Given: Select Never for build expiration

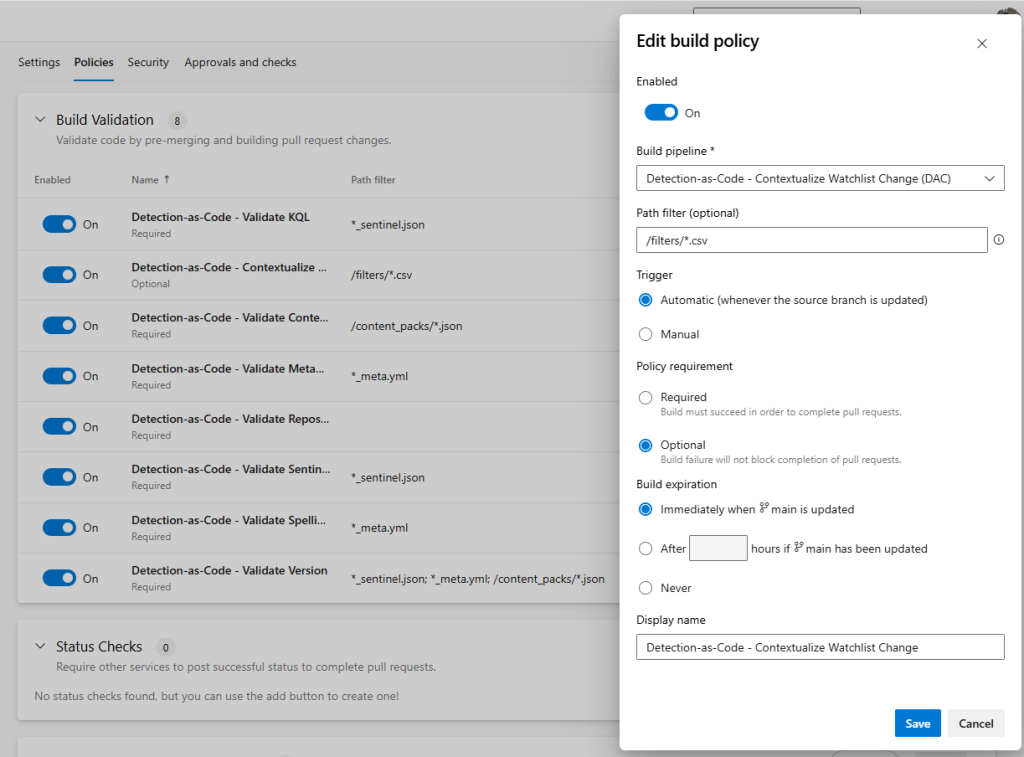Looking at the screenshot, I should click(x=645, y=588).
